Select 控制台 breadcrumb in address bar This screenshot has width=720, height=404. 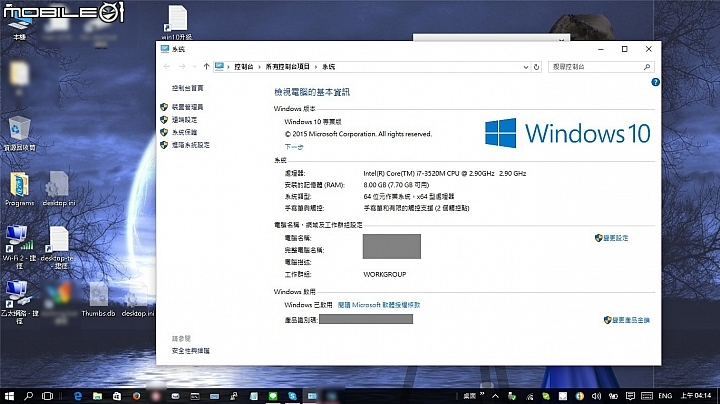244,67
